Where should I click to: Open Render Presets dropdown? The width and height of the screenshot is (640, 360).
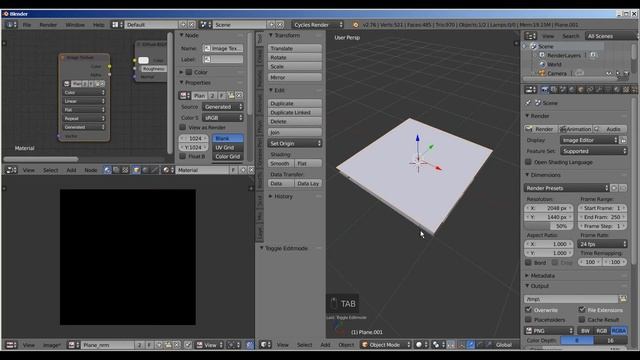coord(567,188)
